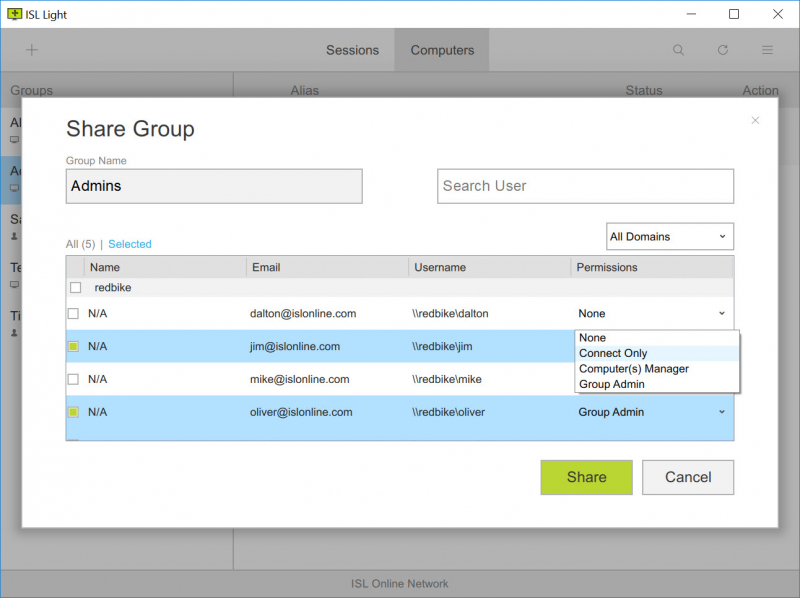Screen dimensions: 800x598
Task: Click the \\redbike\mike username cell
Action: 446,379
